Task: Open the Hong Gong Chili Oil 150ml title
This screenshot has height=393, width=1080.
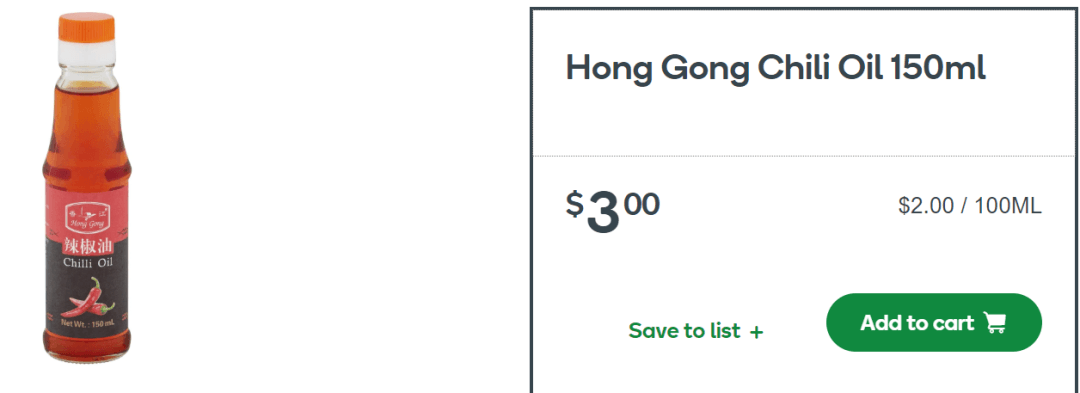Action: click(x=776, y=69)
